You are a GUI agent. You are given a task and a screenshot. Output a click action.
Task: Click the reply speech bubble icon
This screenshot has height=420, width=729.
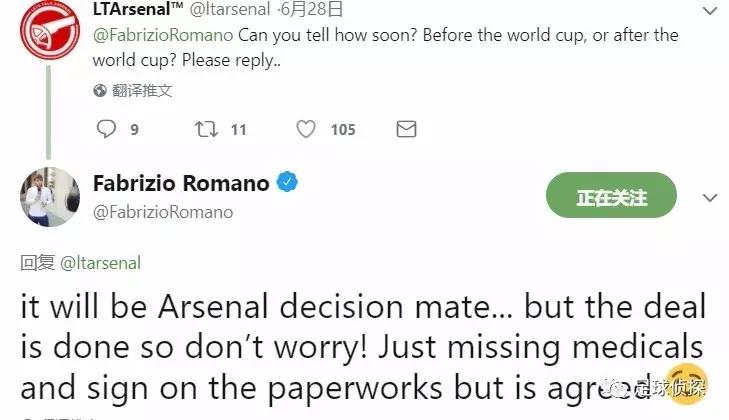[106, 129]
